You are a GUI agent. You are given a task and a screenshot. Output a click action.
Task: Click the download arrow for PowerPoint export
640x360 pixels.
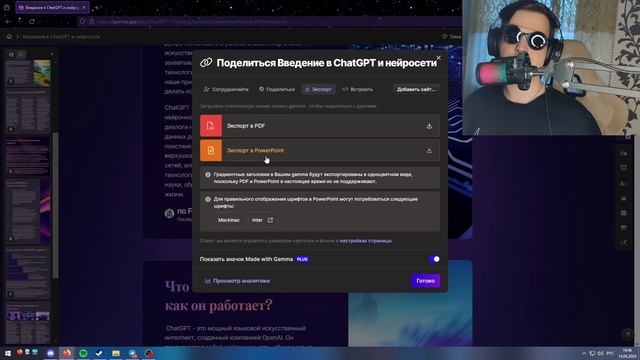click(429, 151)
